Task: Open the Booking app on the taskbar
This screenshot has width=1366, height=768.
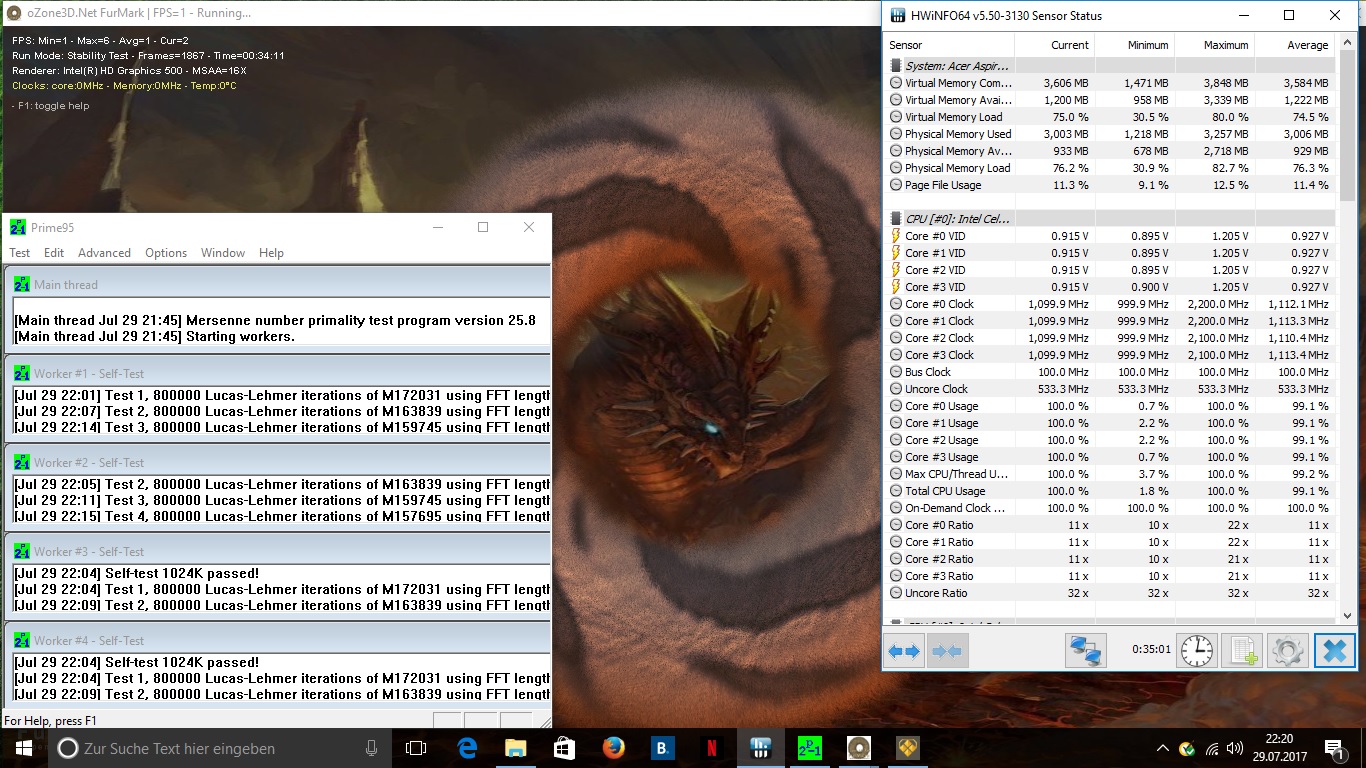Action: 662,748
